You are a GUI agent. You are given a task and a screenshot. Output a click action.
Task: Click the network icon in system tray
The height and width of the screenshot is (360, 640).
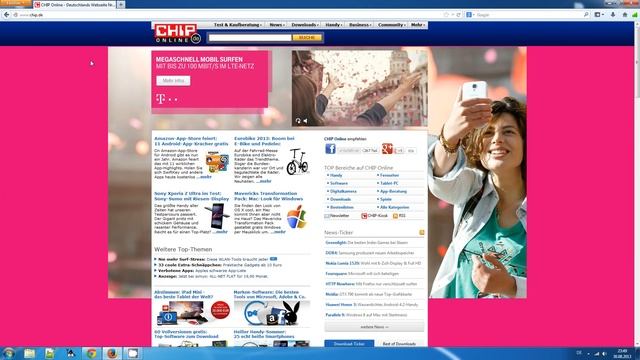click(597, 353)
